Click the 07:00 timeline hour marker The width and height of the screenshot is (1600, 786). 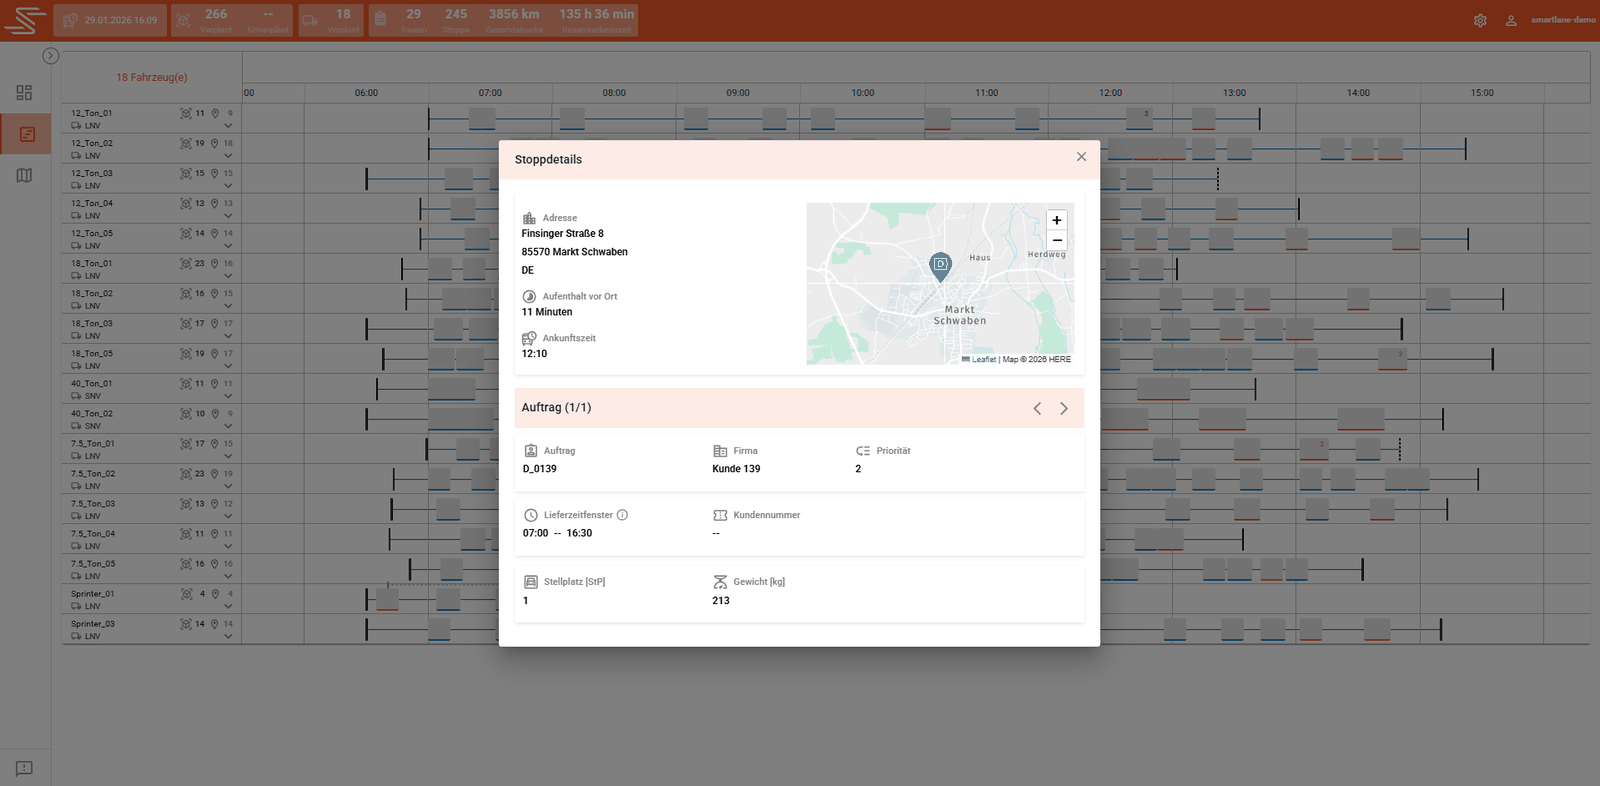490,93
